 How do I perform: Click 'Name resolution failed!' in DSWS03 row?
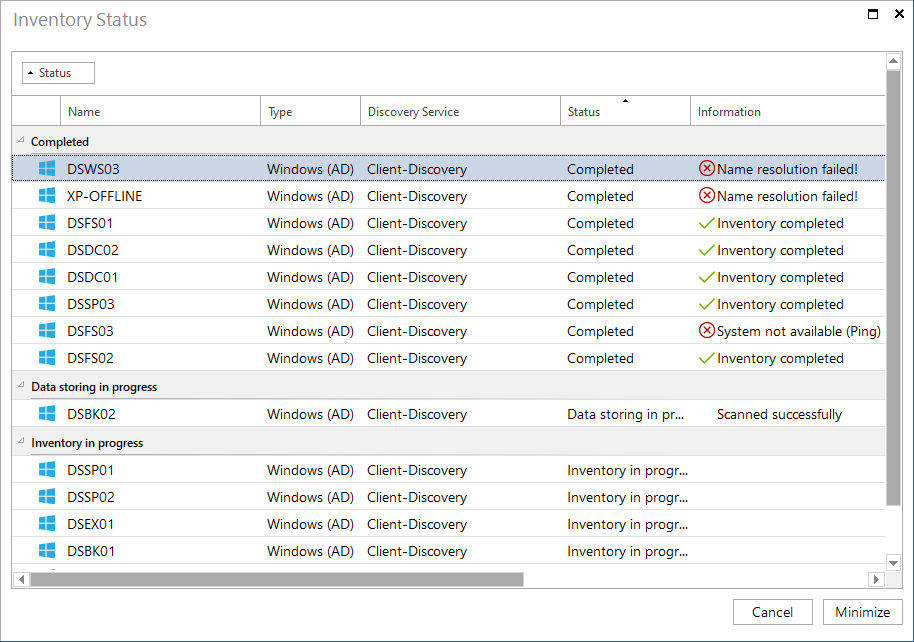click(x=787, y=169)
